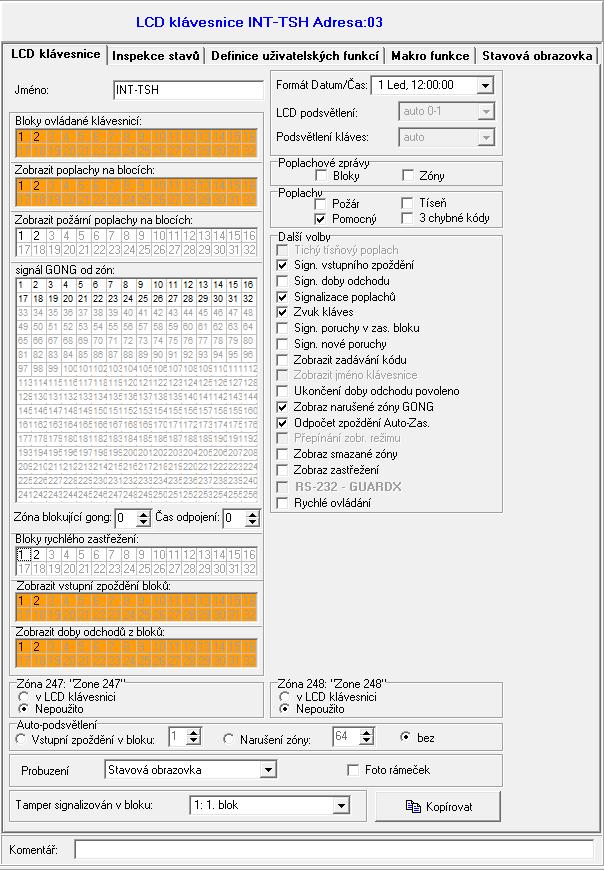This screenshot has height=870, width=604.
Task: Select Nepoužito for Zóna 248
Action: pyautogui.click(x=284, y=709)
